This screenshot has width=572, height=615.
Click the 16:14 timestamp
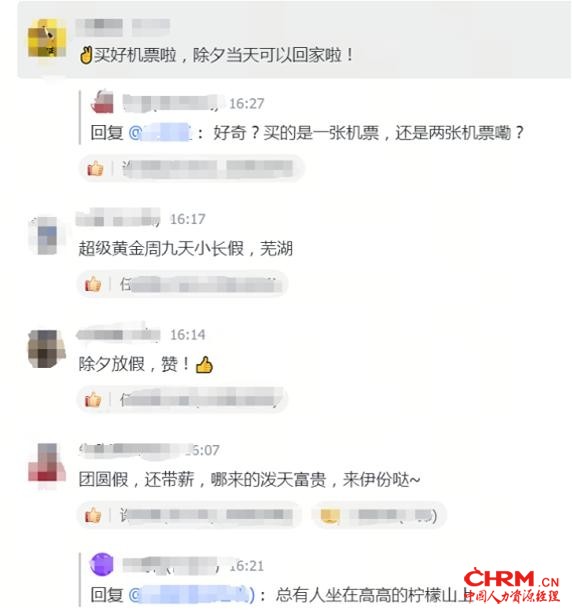[188, 335]
